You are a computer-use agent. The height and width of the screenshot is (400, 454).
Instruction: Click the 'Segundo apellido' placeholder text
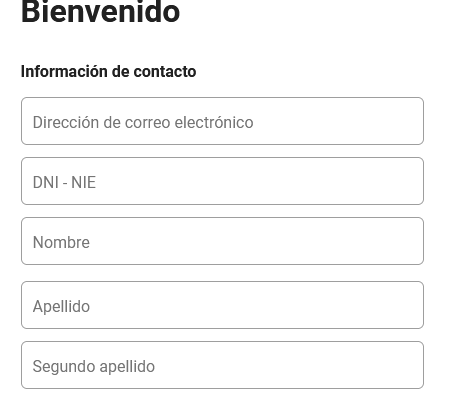(x=94, y=366)
